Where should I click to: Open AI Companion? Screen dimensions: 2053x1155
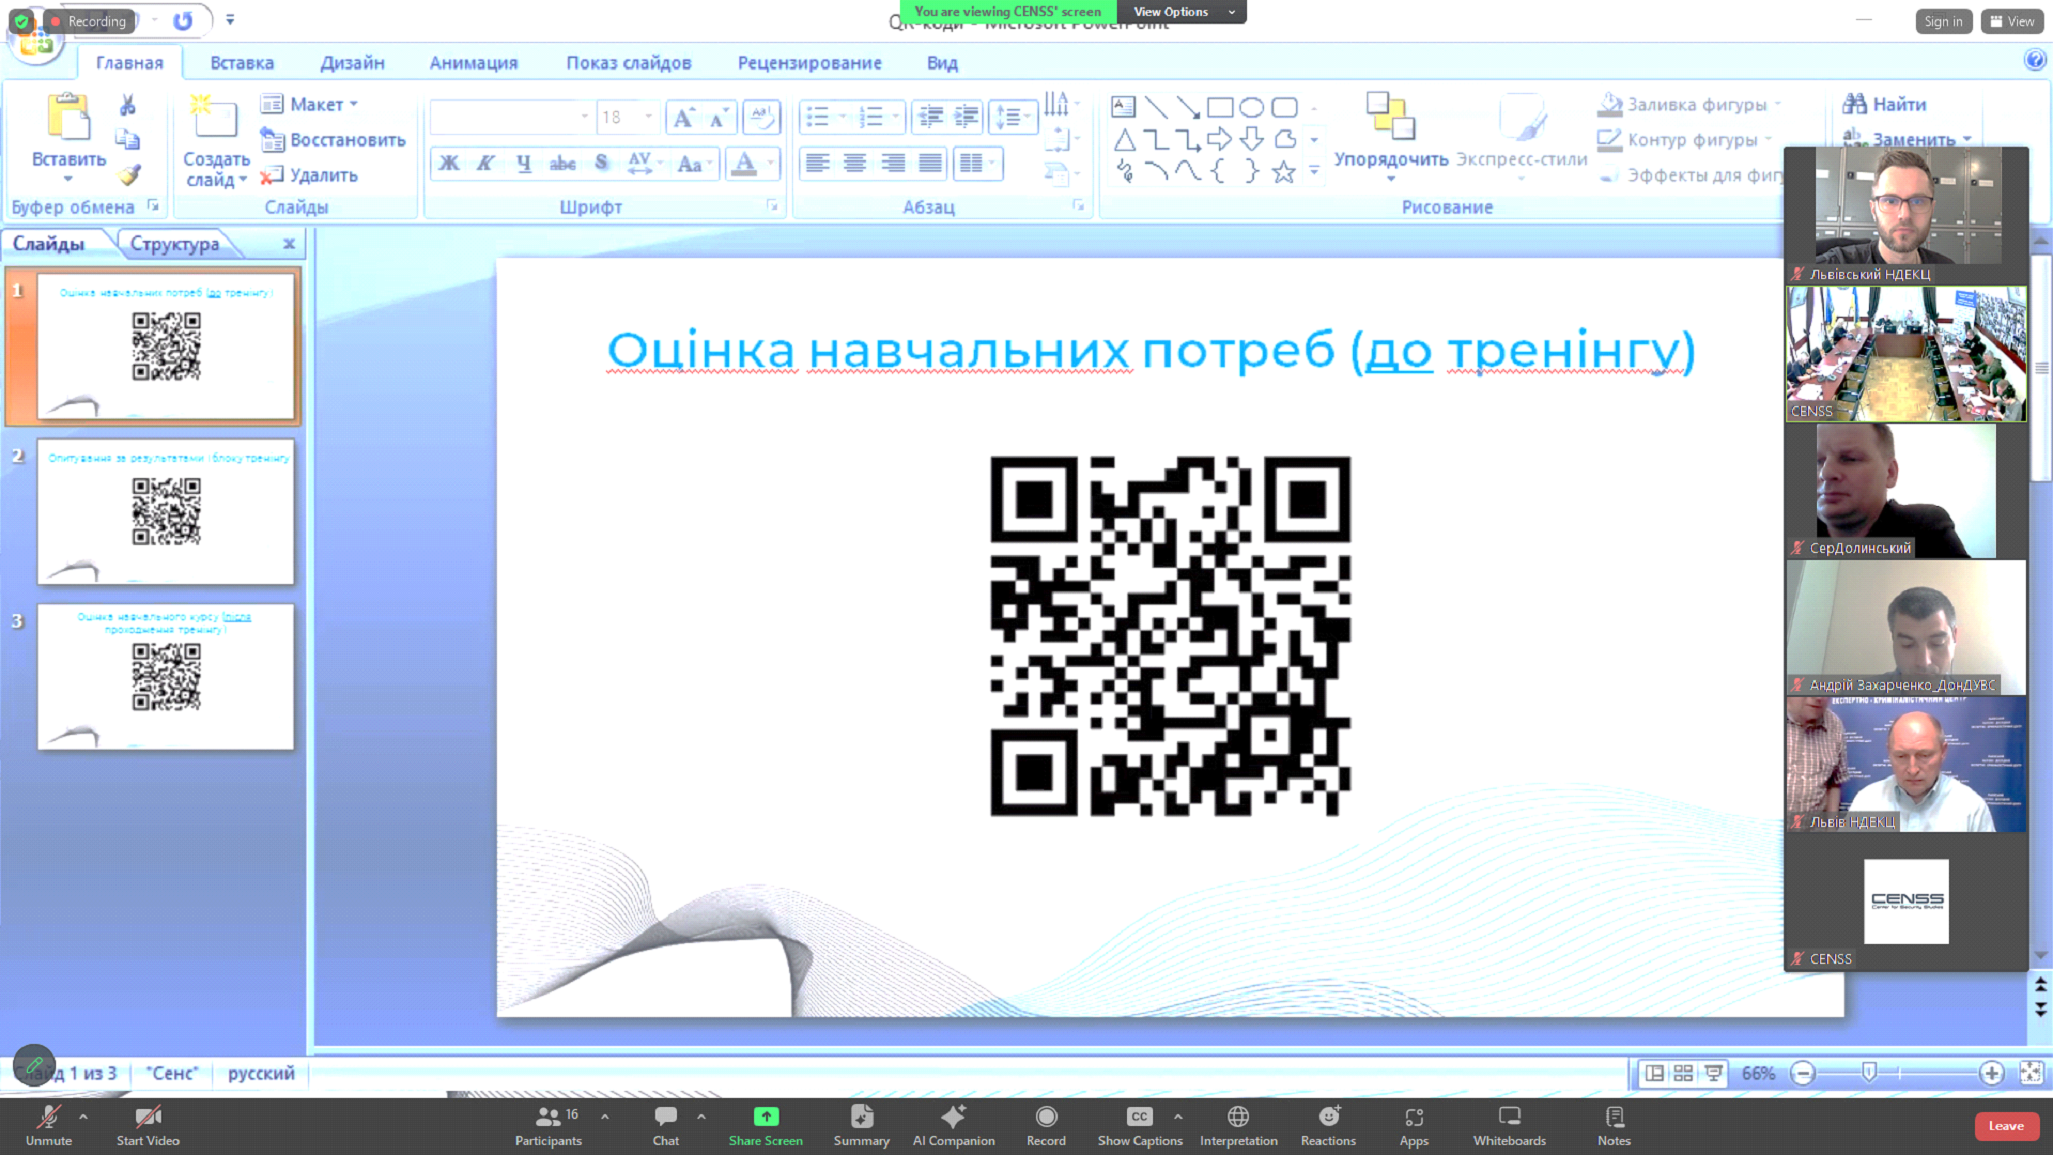[953, 1125]
